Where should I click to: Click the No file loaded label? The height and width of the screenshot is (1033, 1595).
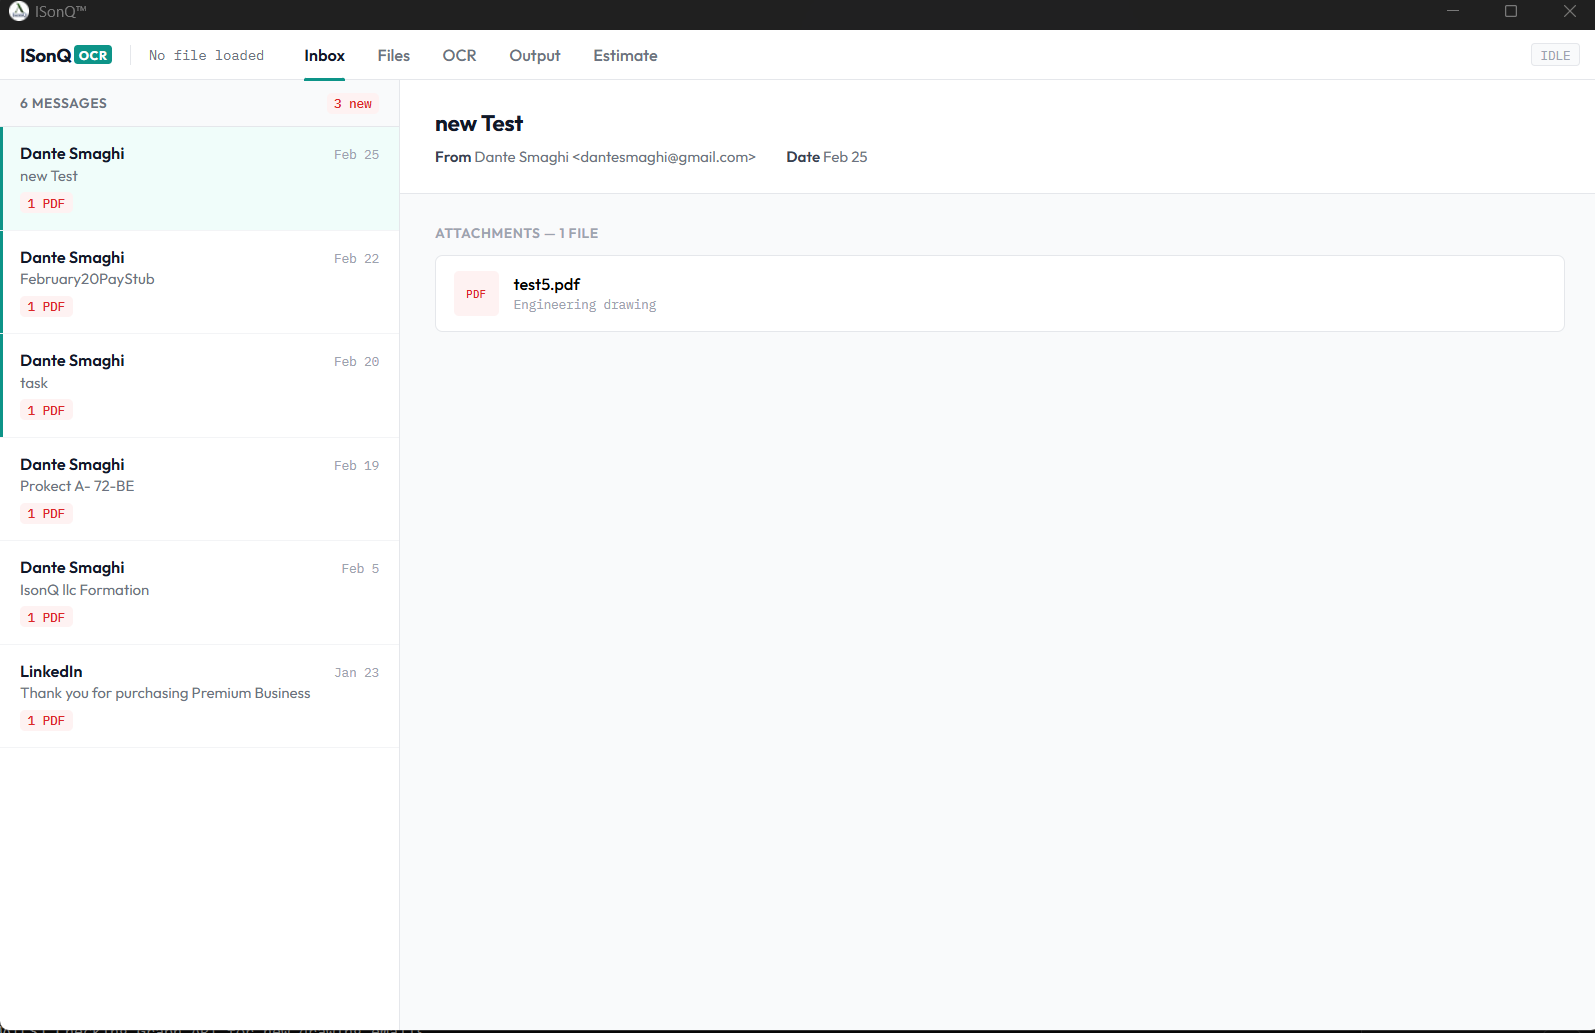pos(207,56)
